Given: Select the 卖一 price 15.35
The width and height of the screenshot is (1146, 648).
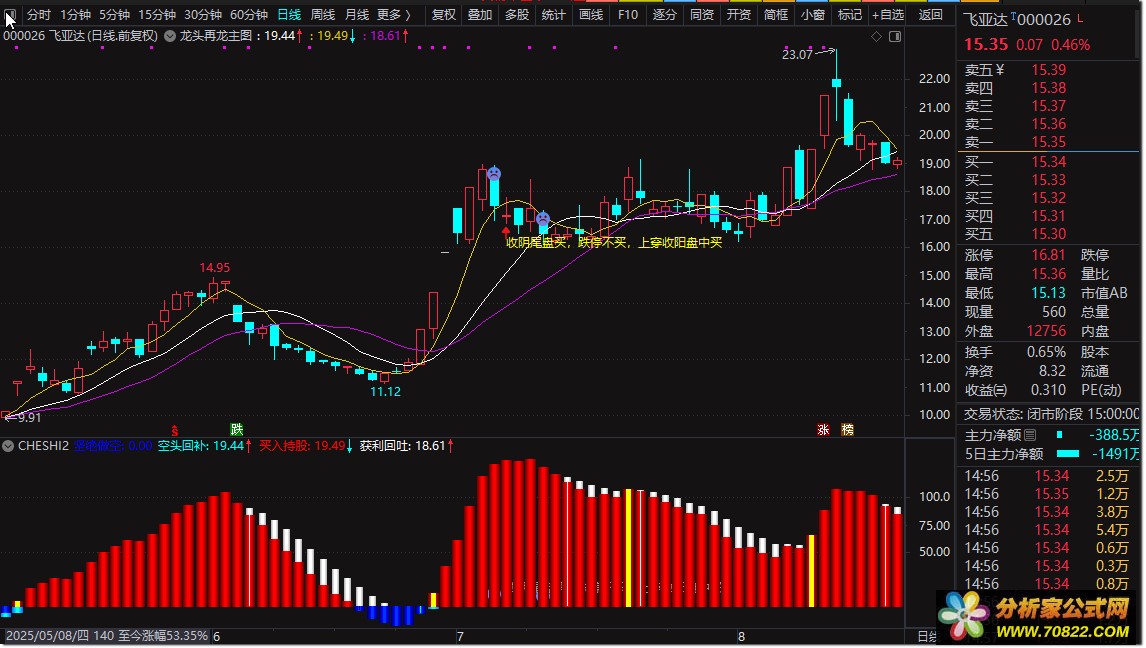Looking at the screenshot, I should (1049, 142).
